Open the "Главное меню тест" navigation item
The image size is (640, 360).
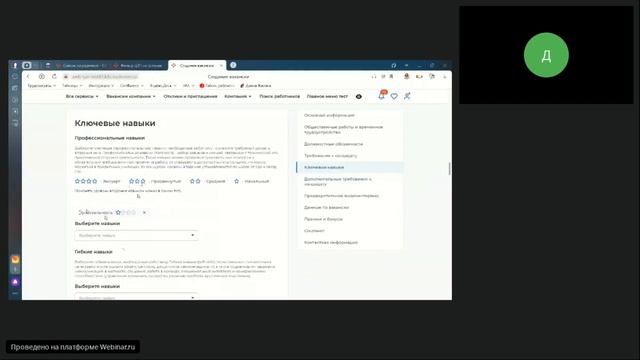coord(327,97)
